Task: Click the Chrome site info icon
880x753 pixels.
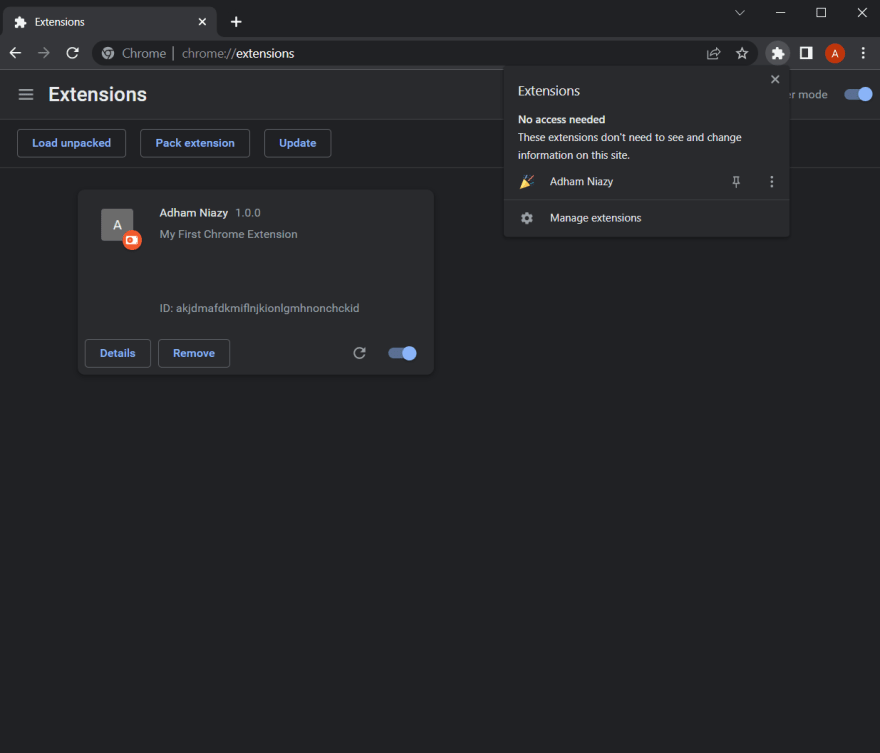Action: tap(108, 53)
